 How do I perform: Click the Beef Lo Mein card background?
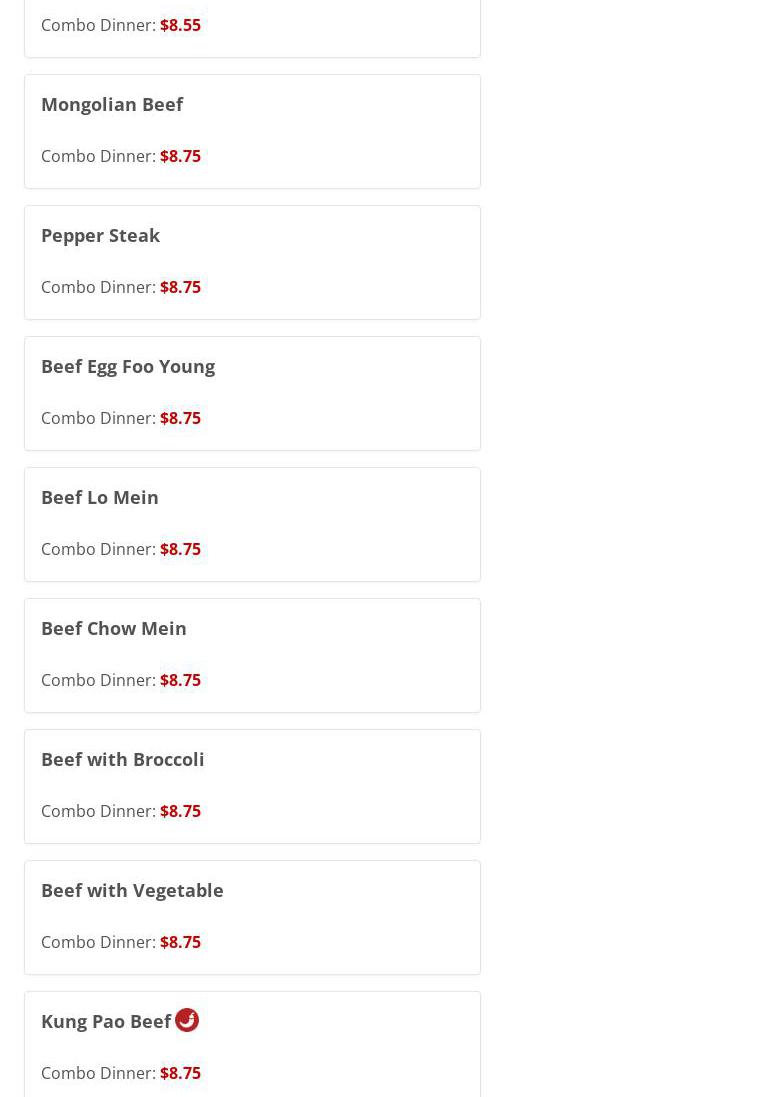pos(350,525)
